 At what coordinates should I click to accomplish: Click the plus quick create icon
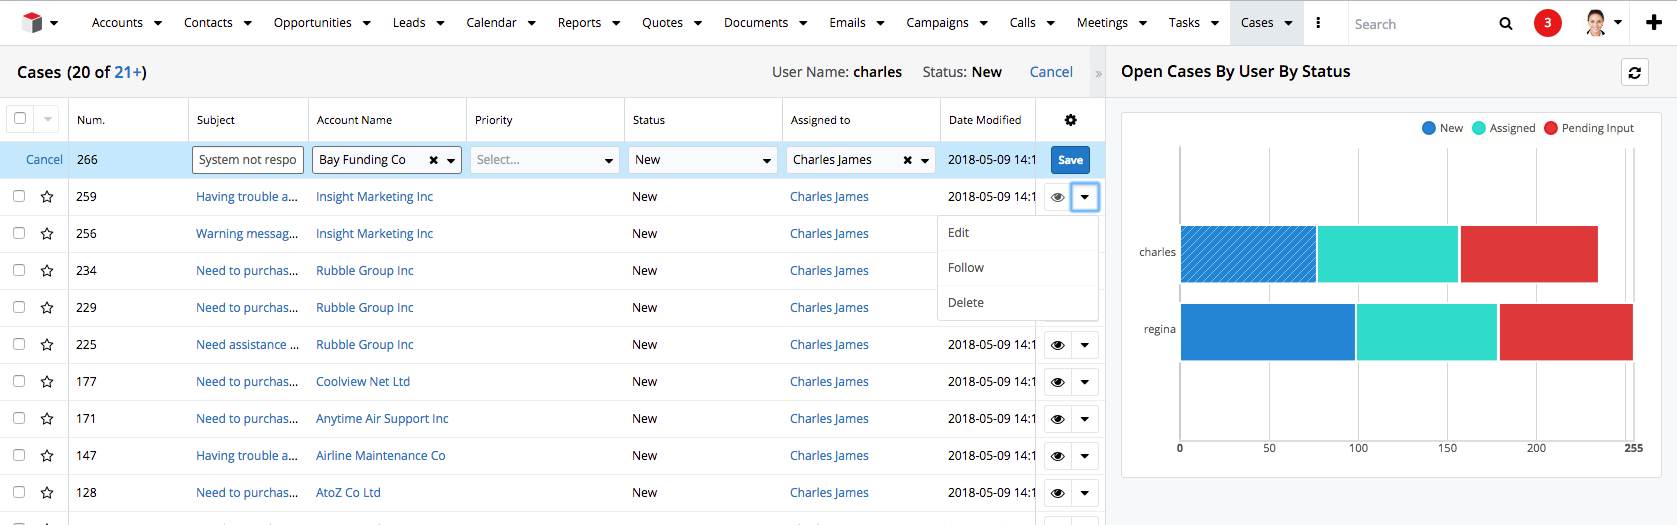tap(1654, 22)
